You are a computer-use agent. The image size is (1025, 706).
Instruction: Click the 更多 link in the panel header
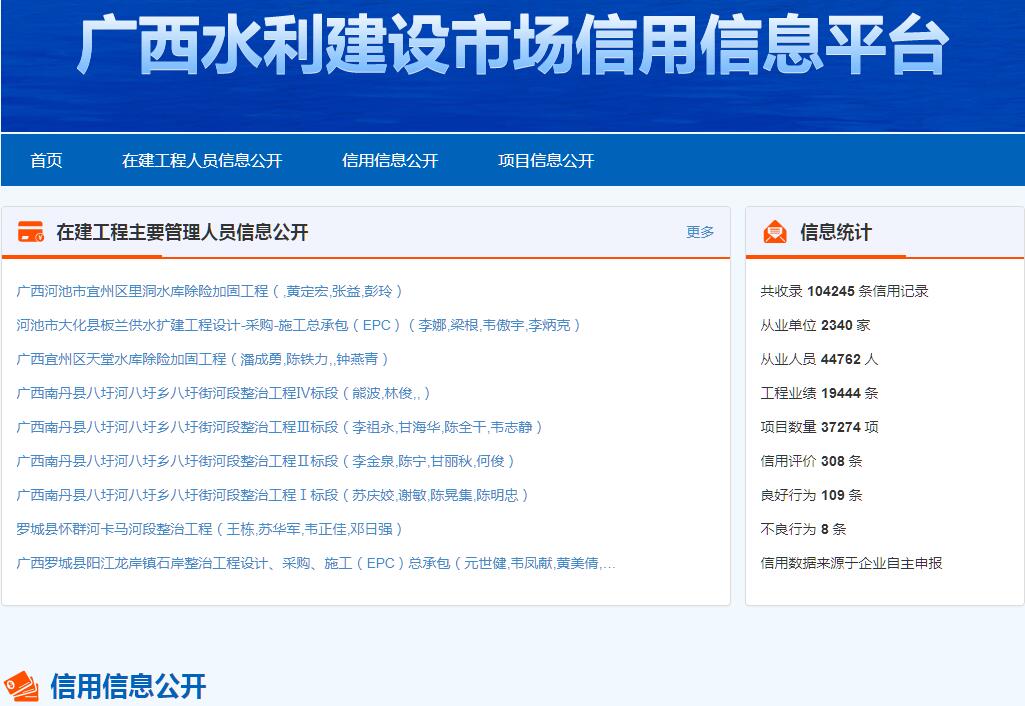(x=700, y=232)
